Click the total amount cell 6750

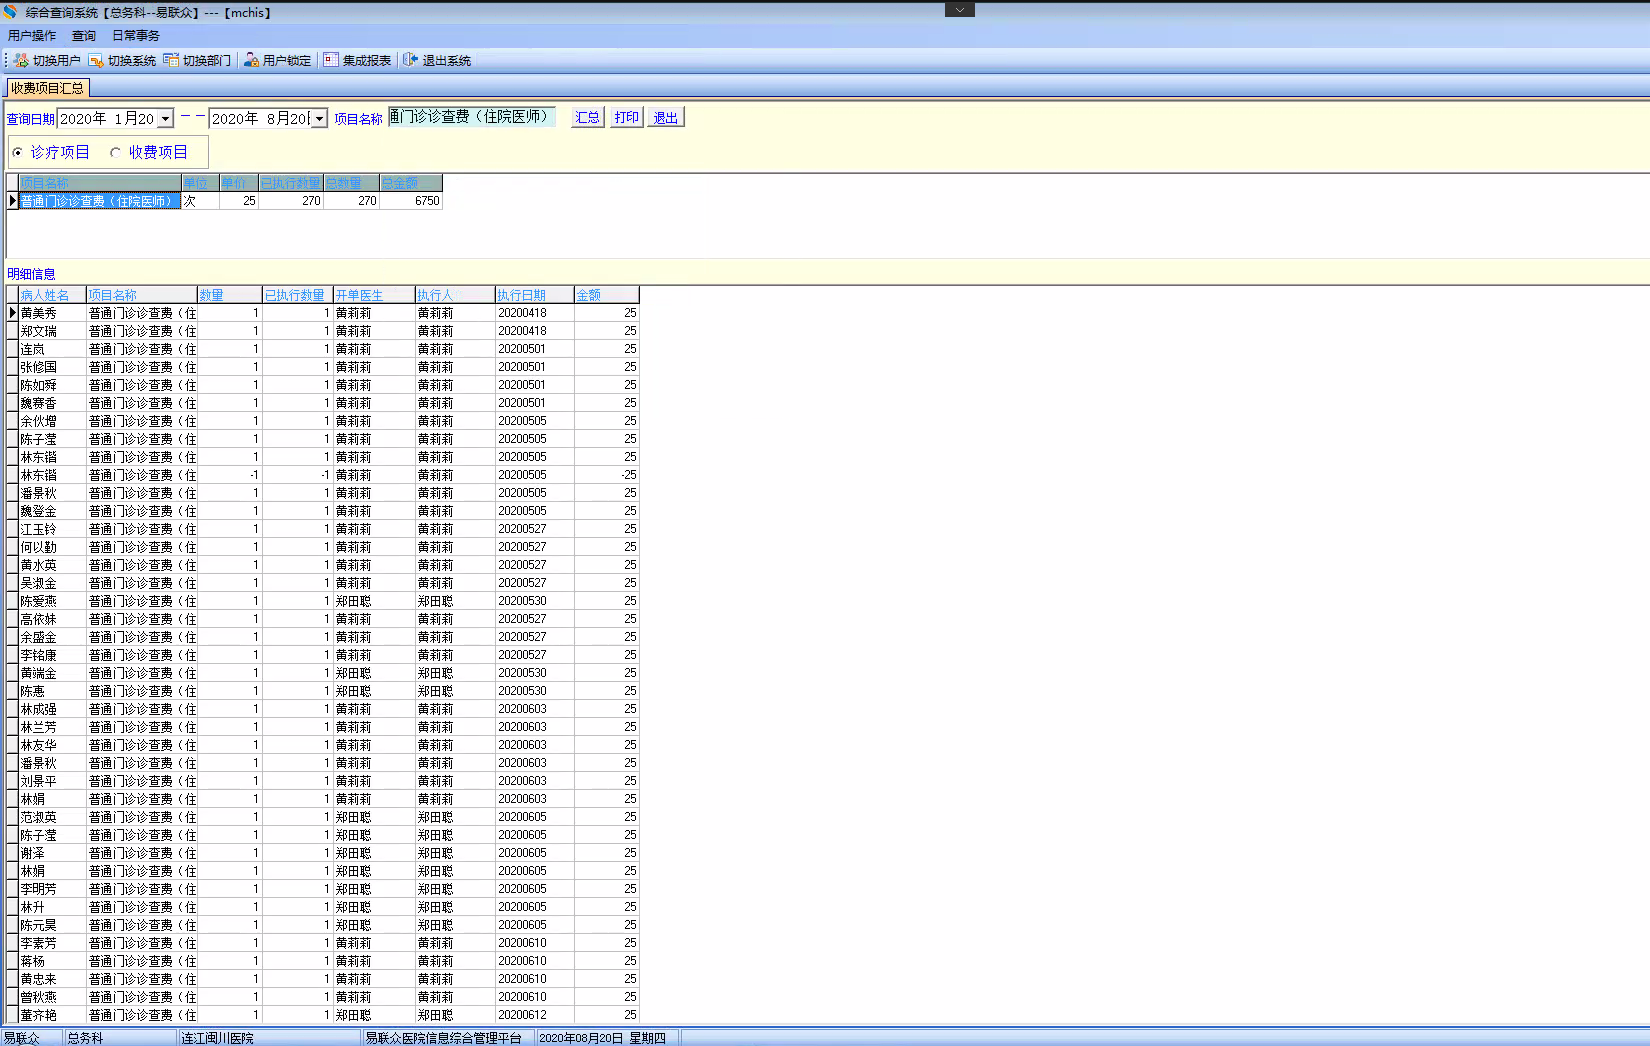(411, 201)
